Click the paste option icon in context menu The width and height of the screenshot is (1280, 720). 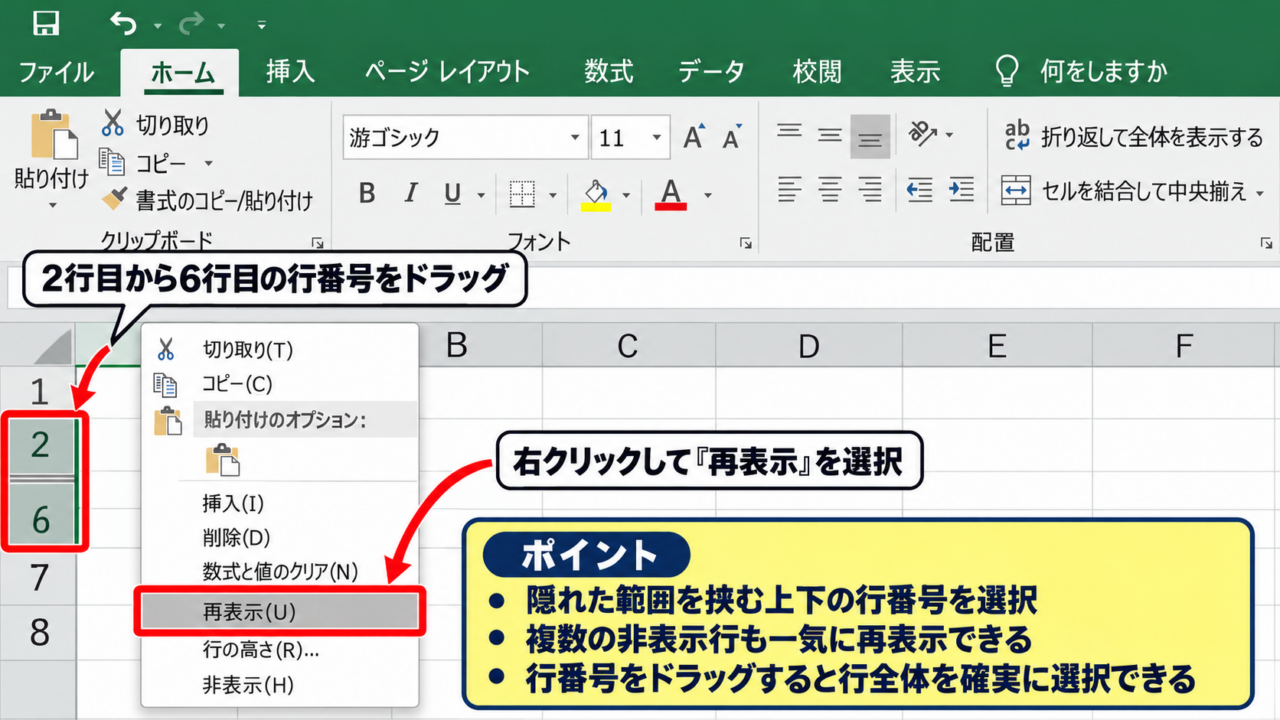click(222, 460)
